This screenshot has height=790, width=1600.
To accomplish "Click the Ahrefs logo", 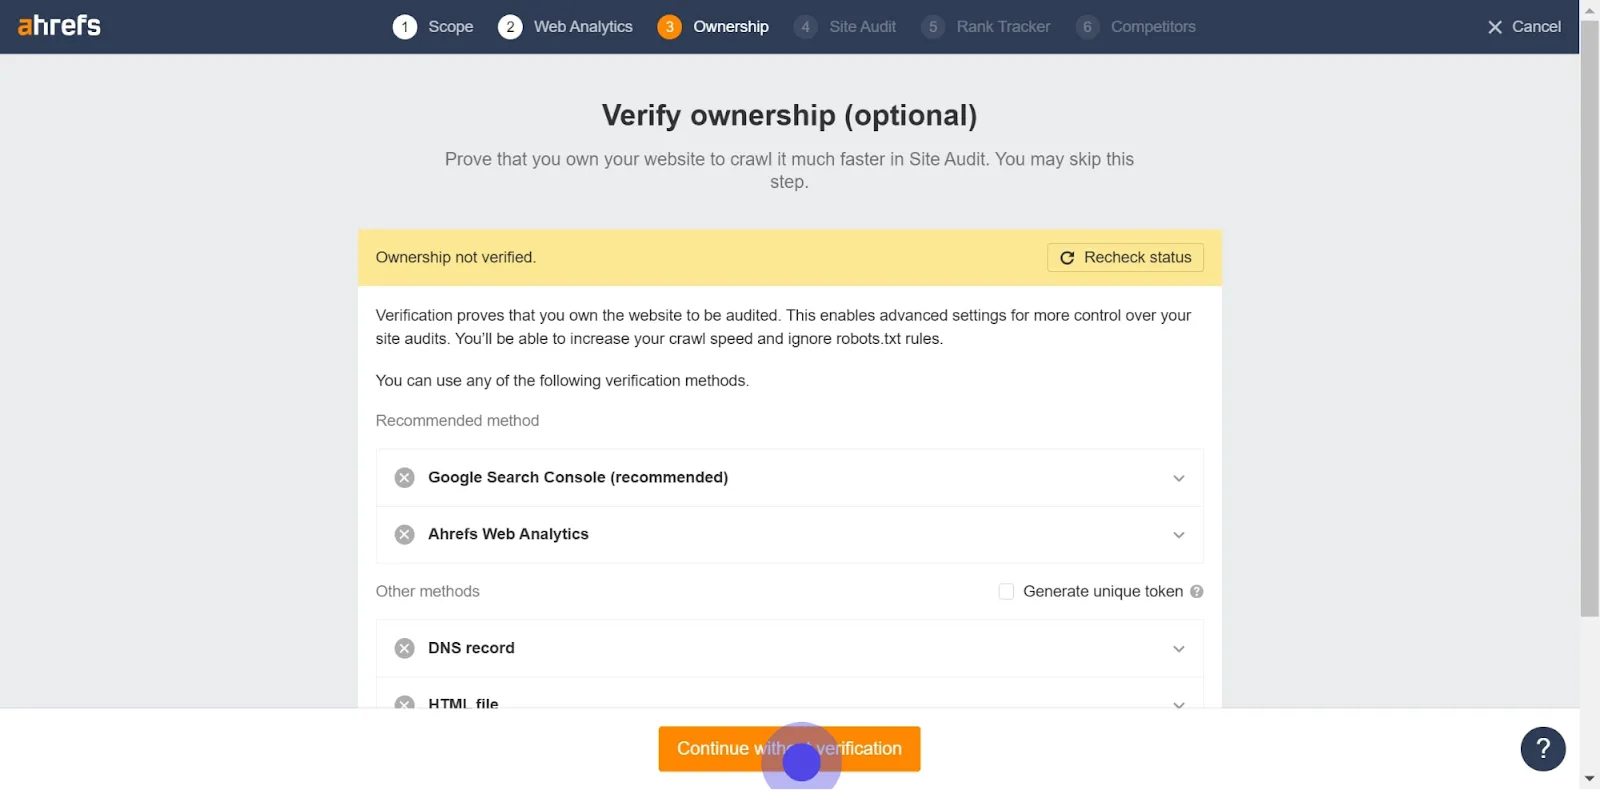I will [59, 25].
